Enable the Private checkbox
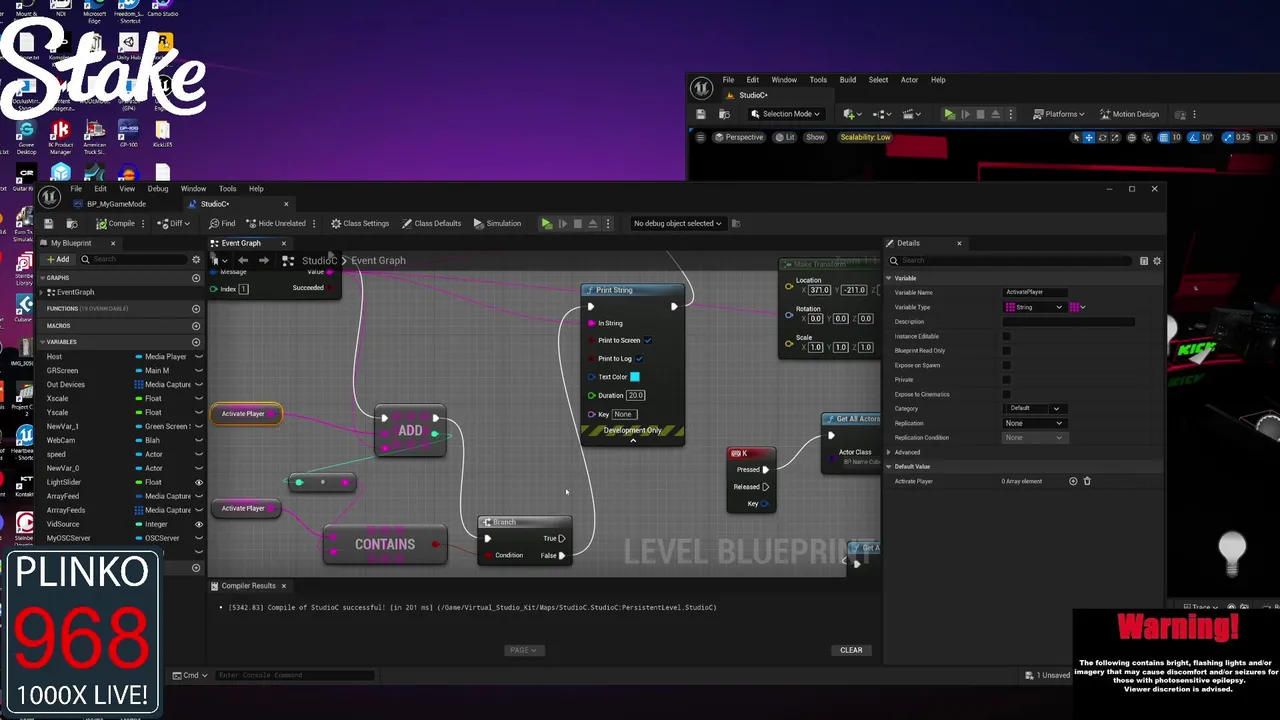The height and width of the screenshot is (720, 1280). tap(1006, 380)
